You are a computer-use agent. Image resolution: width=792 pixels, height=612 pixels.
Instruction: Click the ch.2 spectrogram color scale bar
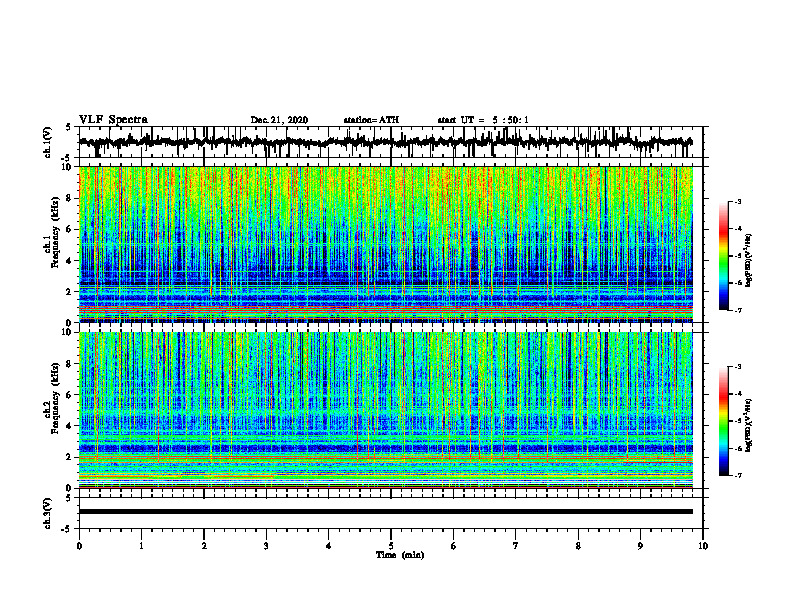tap(724, 421)
